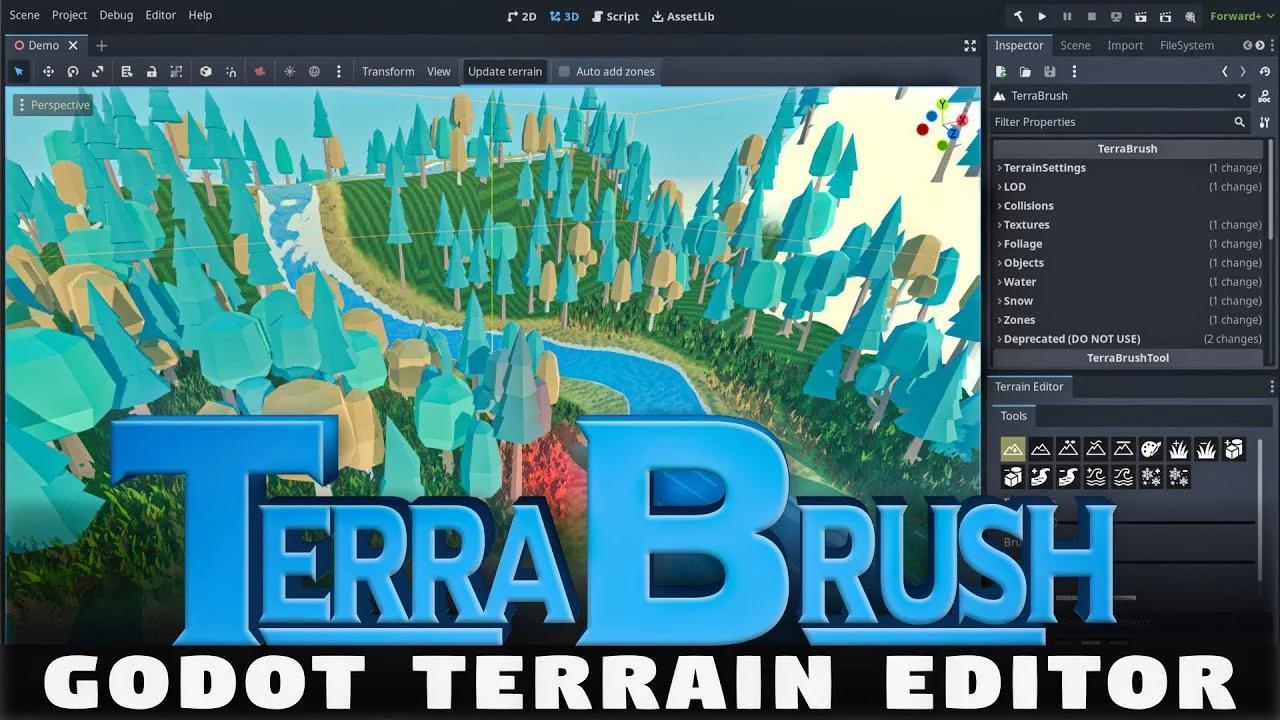Select the Move tool in the 3D toolbar
Viewport: 1280px width, 720px height.
(47, 71)
